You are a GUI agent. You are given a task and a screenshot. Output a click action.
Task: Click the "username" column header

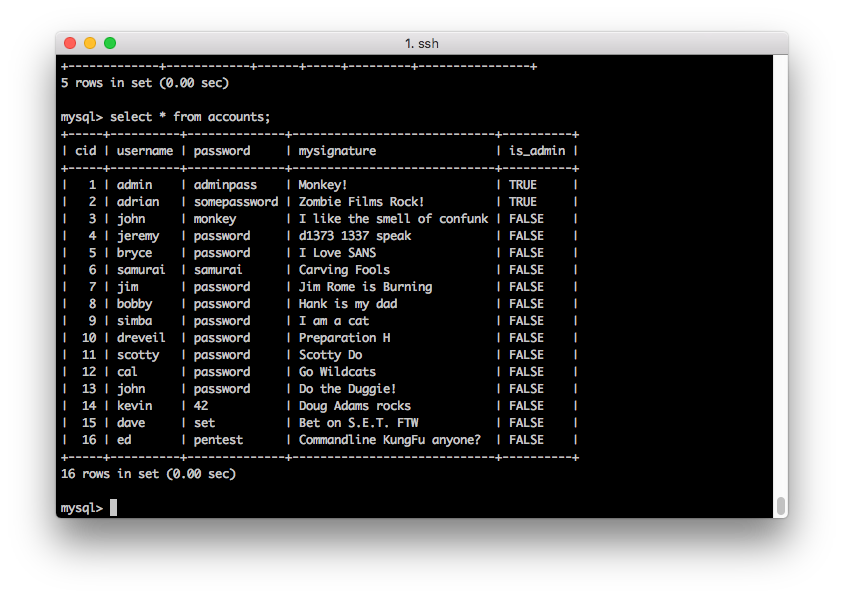tap(145, 151)
